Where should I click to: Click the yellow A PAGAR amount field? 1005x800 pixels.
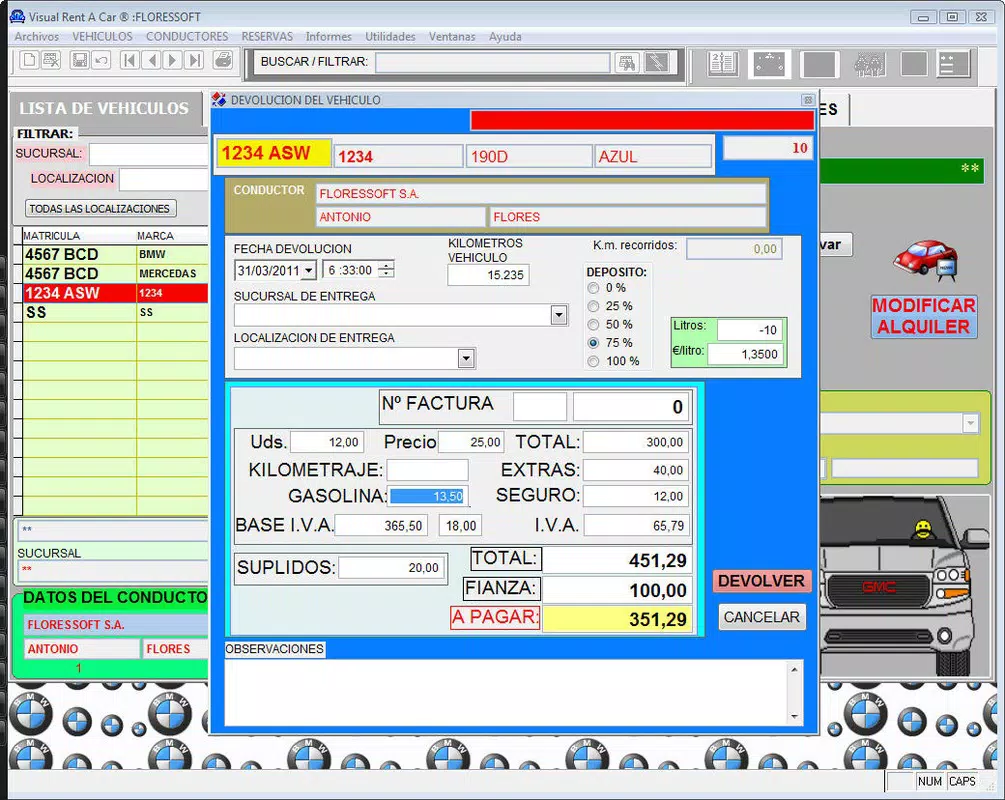(617, 619)
